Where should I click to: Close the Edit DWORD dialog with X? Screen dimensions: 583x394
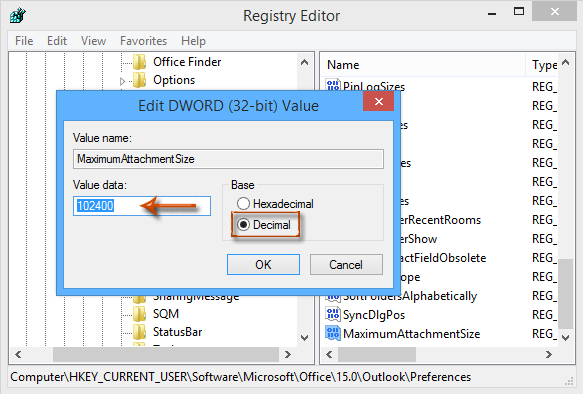(379, 101)
